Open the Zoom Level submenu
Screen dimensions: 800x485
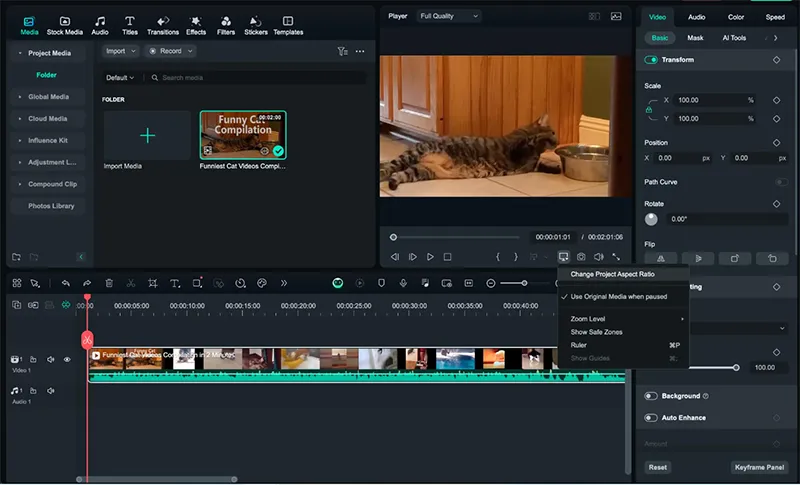click(x=623, y=319)
